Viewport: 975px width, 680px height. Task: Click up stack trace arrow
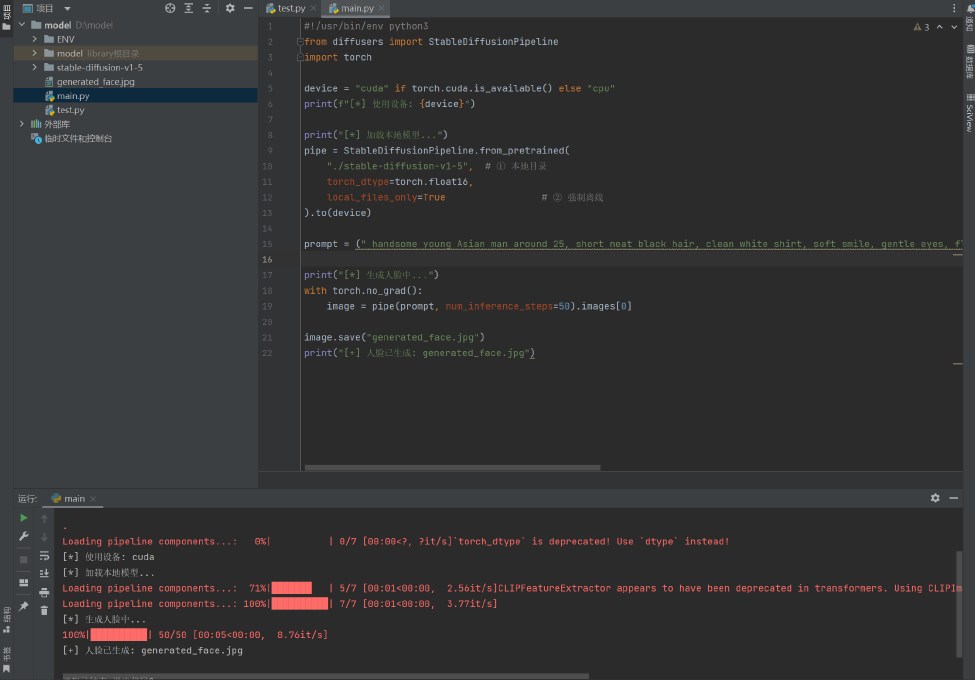pos(44,518)
